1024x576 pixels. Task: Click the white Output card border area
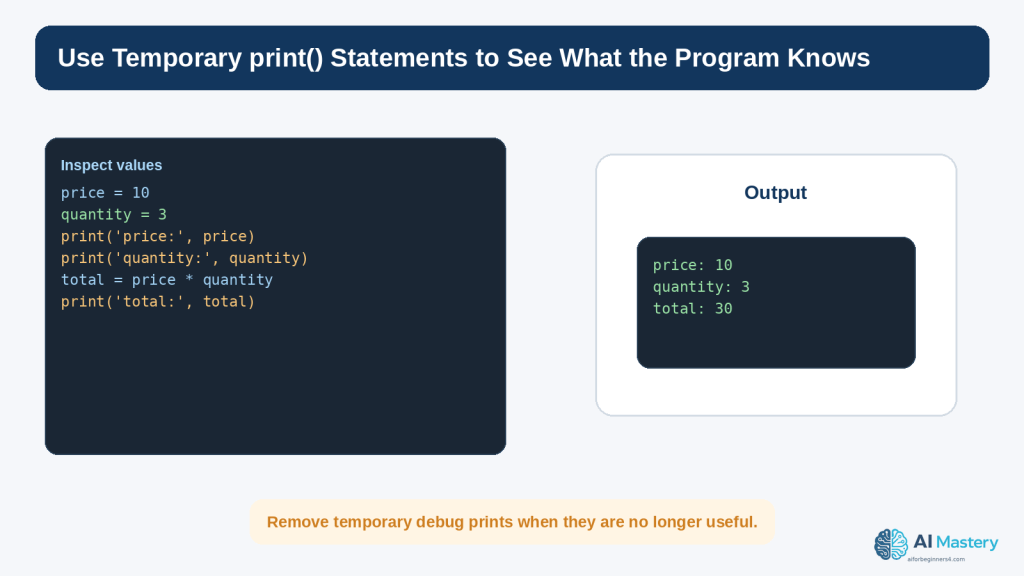pos(776,393)
